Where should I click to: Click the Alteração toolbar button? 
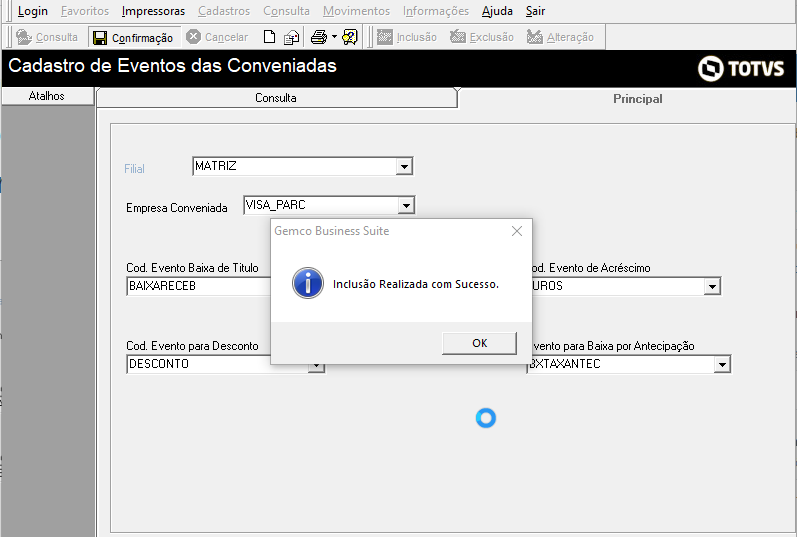[560, 37]
